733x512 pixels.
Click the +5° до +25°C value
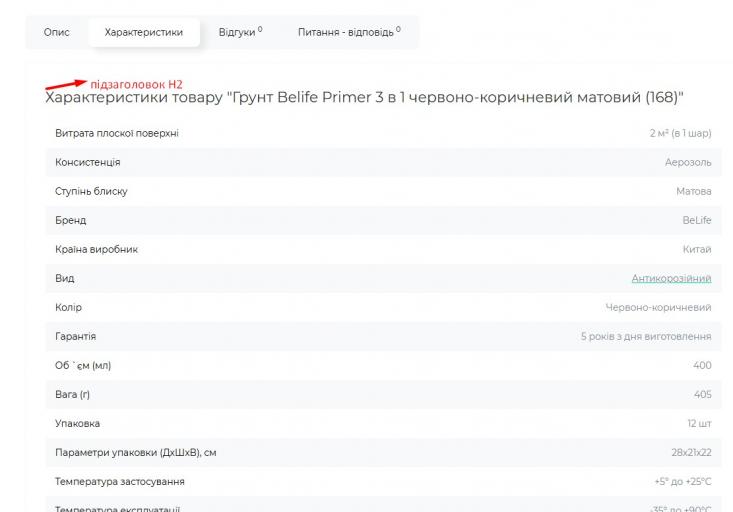click(683, 481)
